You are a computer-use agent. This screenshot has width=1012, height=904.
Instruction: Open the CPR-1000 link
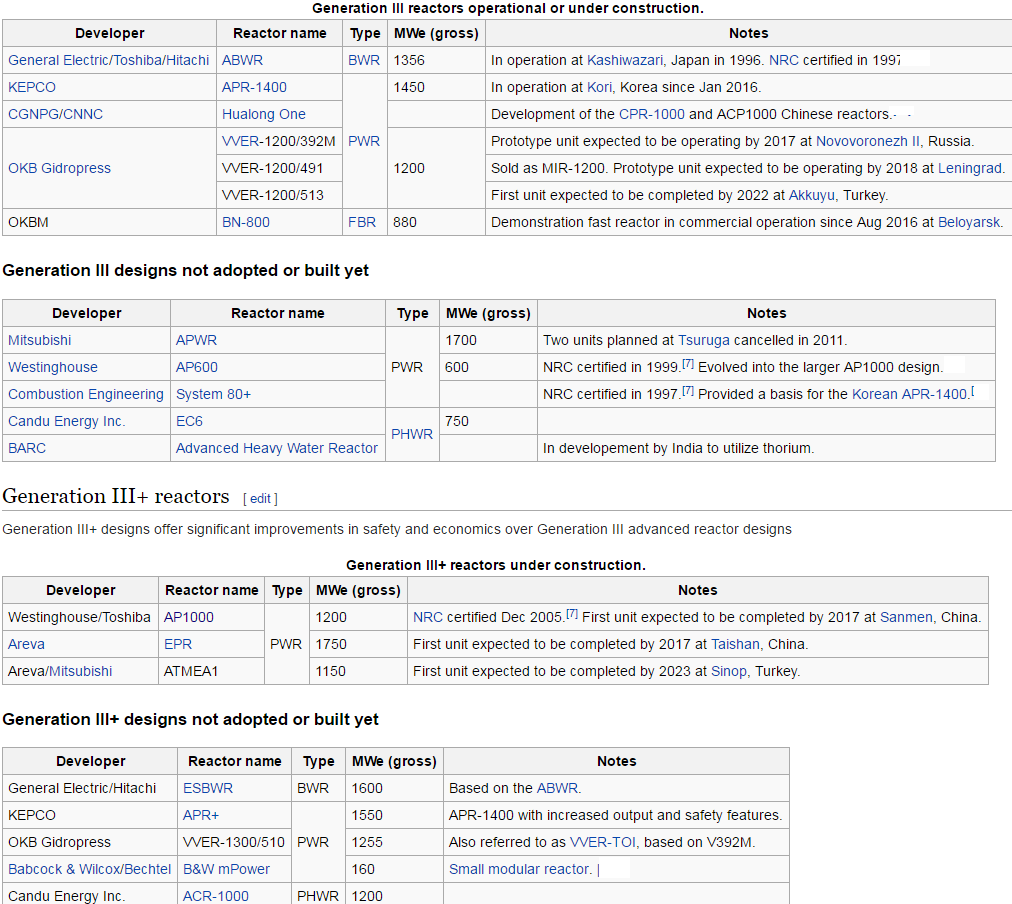652,114
